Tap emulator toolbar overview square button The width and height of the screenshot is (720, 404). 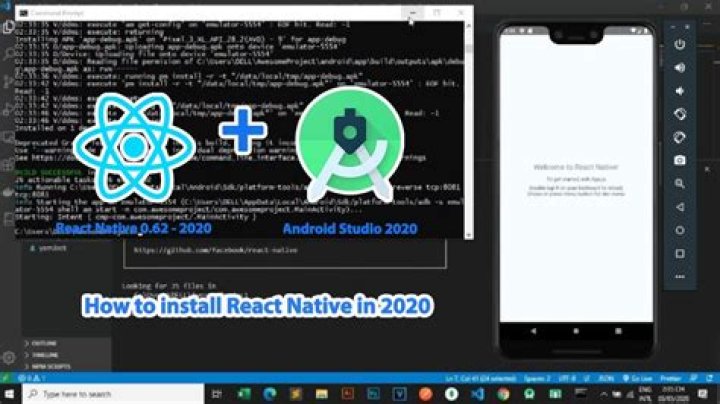pyautogui.click(x=680, y=253)
